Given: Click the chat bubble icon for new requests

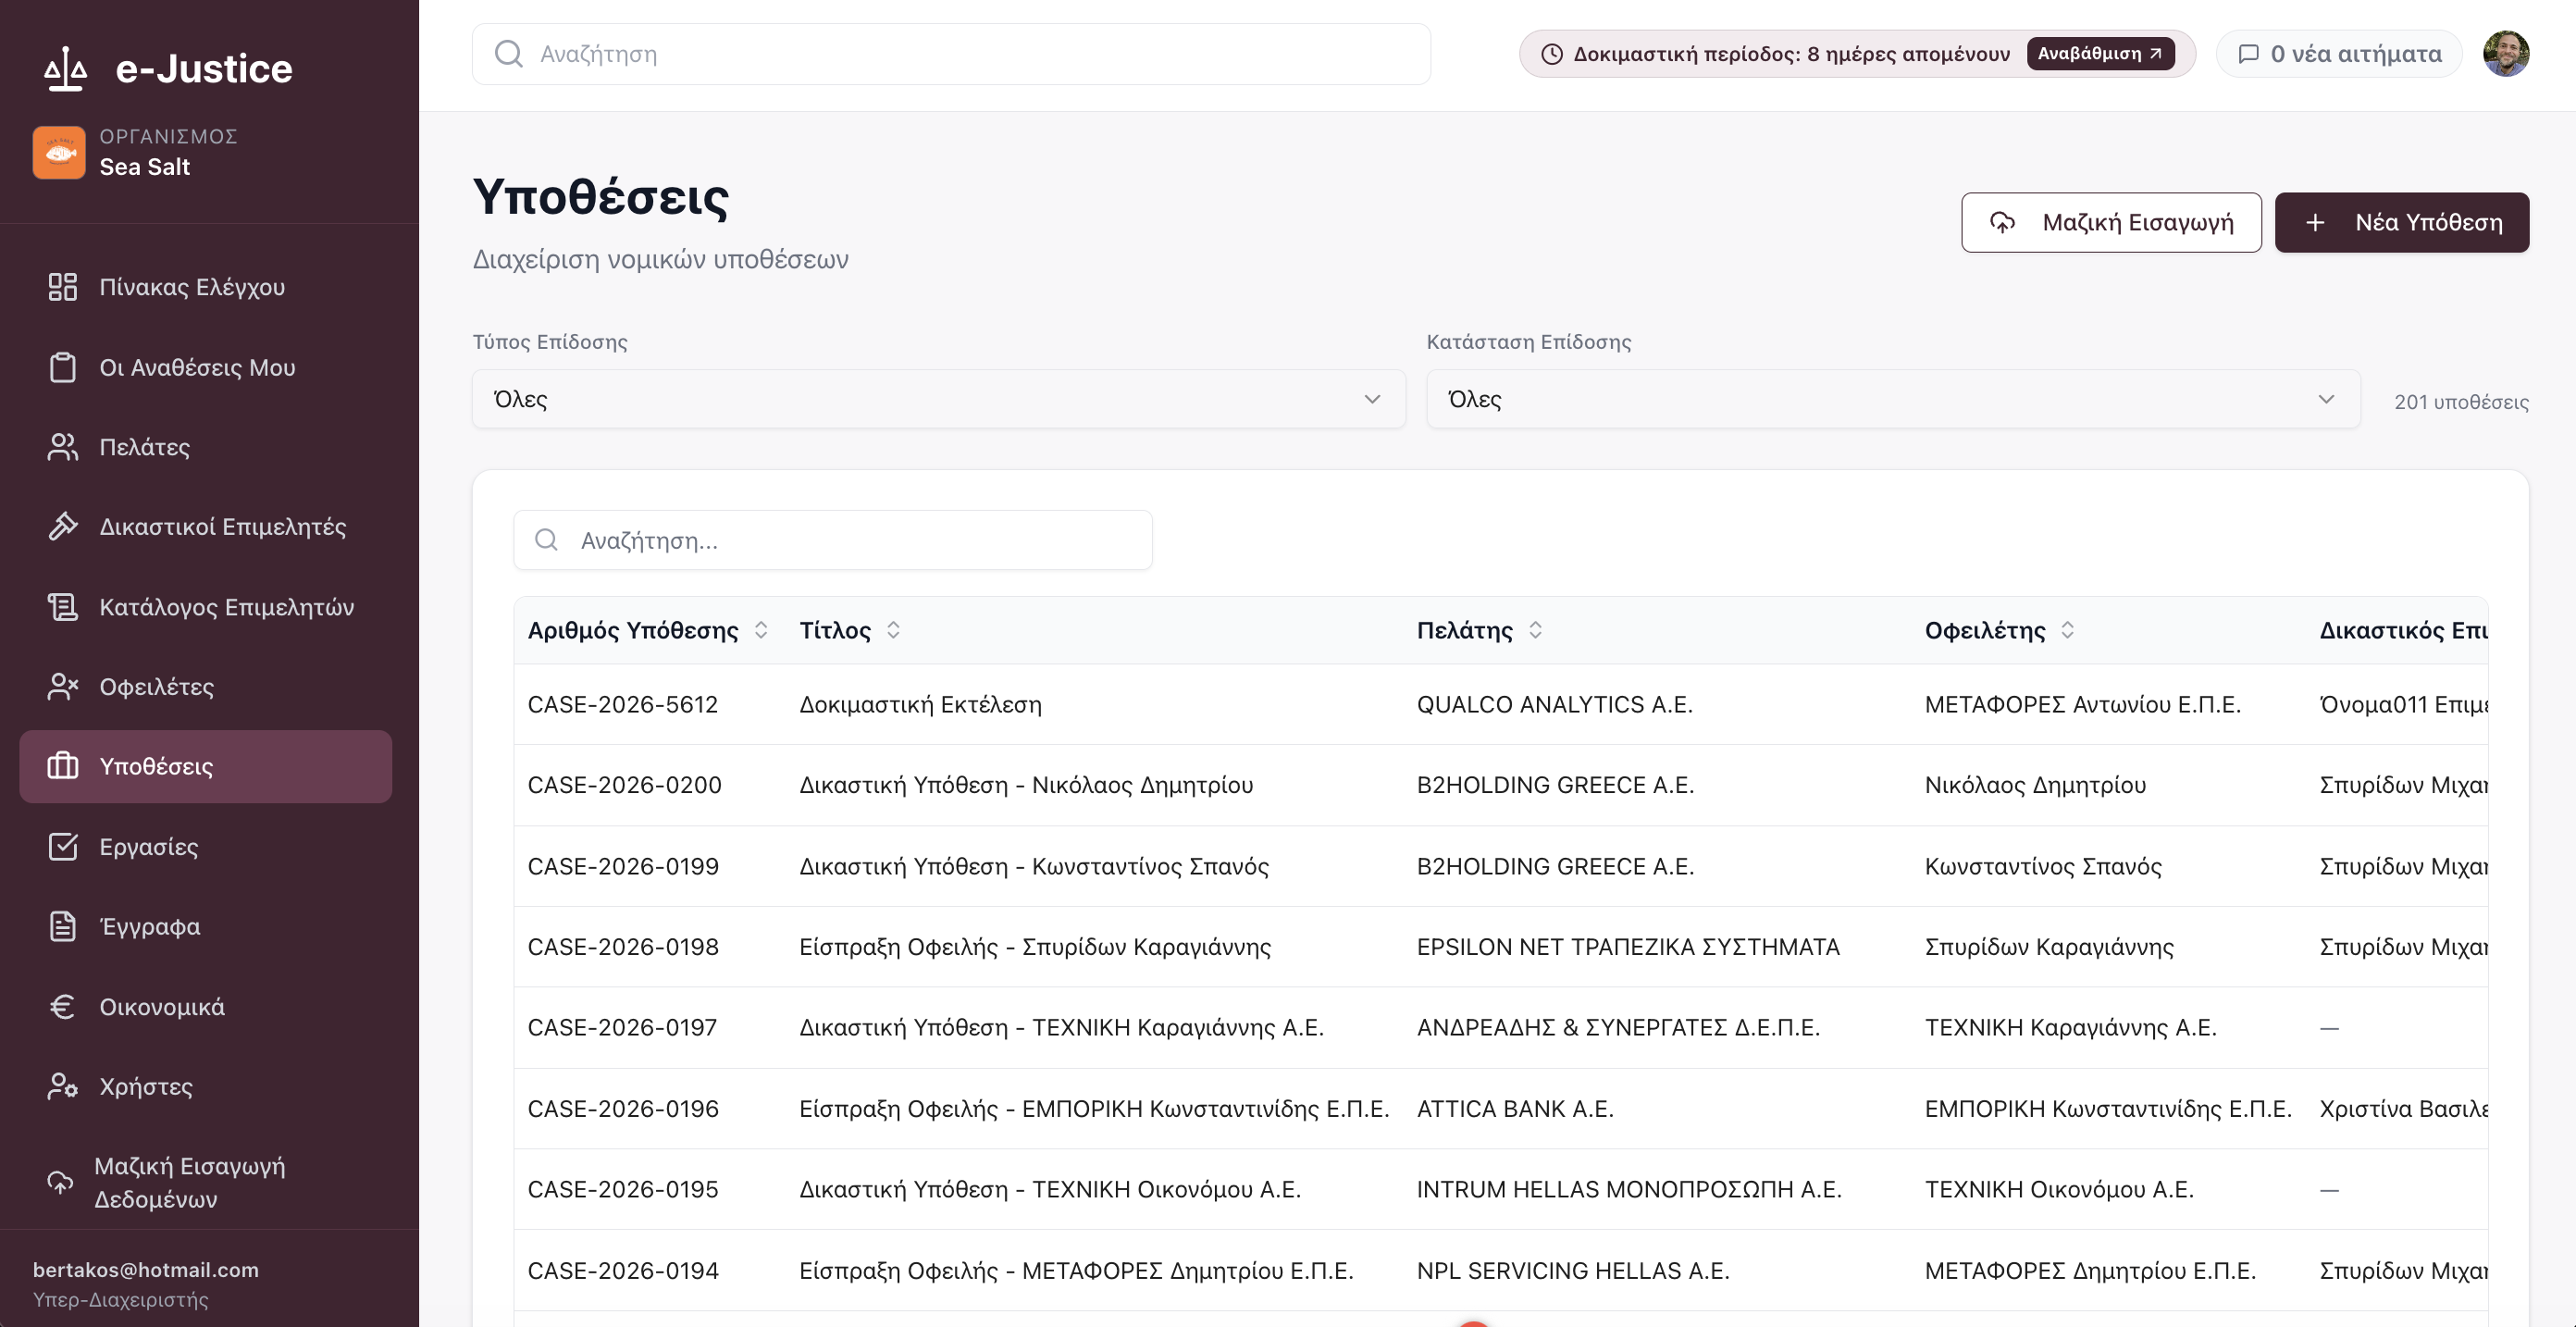Looking at the screenshot, I should pos(2248,54).
